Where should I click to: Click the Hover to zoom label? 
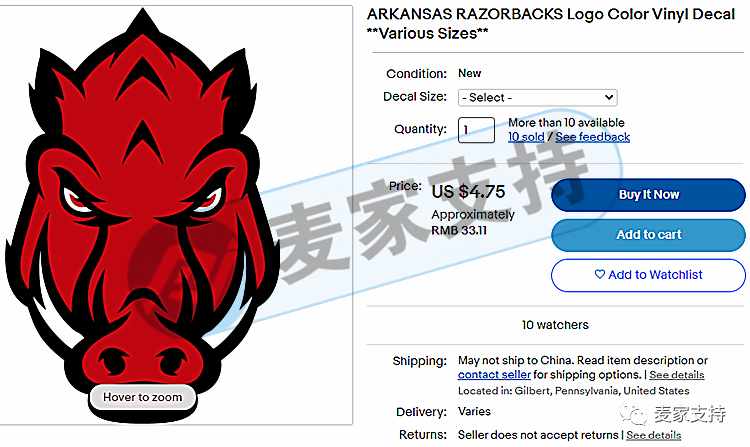(143, 397)
